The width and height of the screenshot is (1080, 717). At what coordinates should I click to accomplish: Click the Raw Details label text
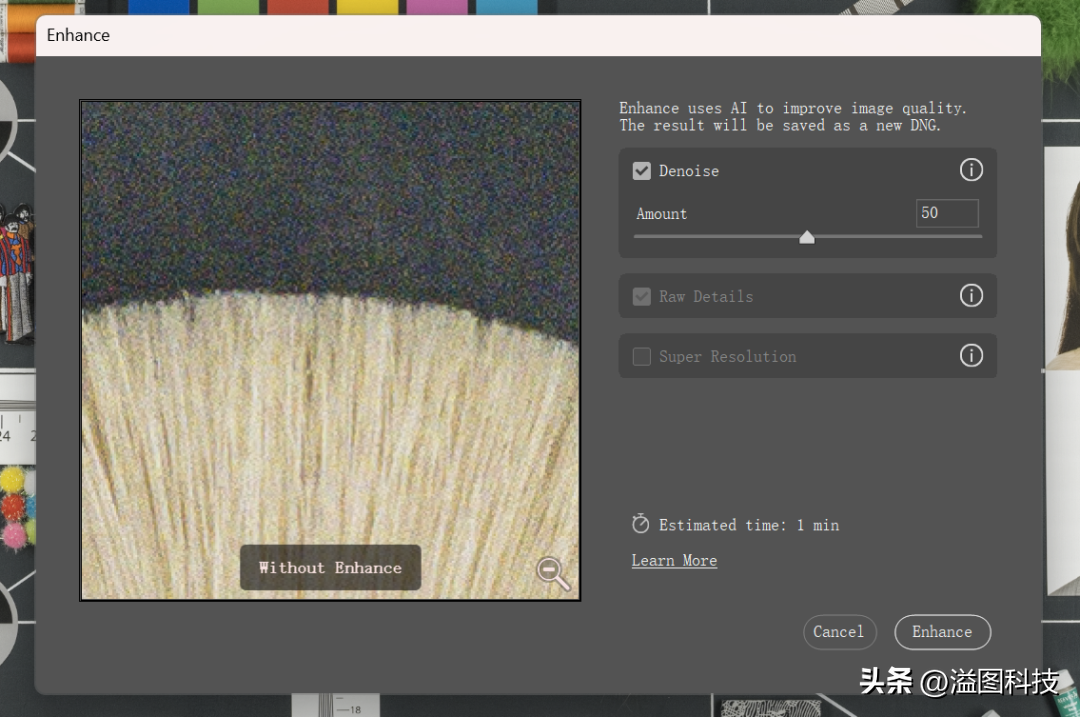[x=706, y=296]
